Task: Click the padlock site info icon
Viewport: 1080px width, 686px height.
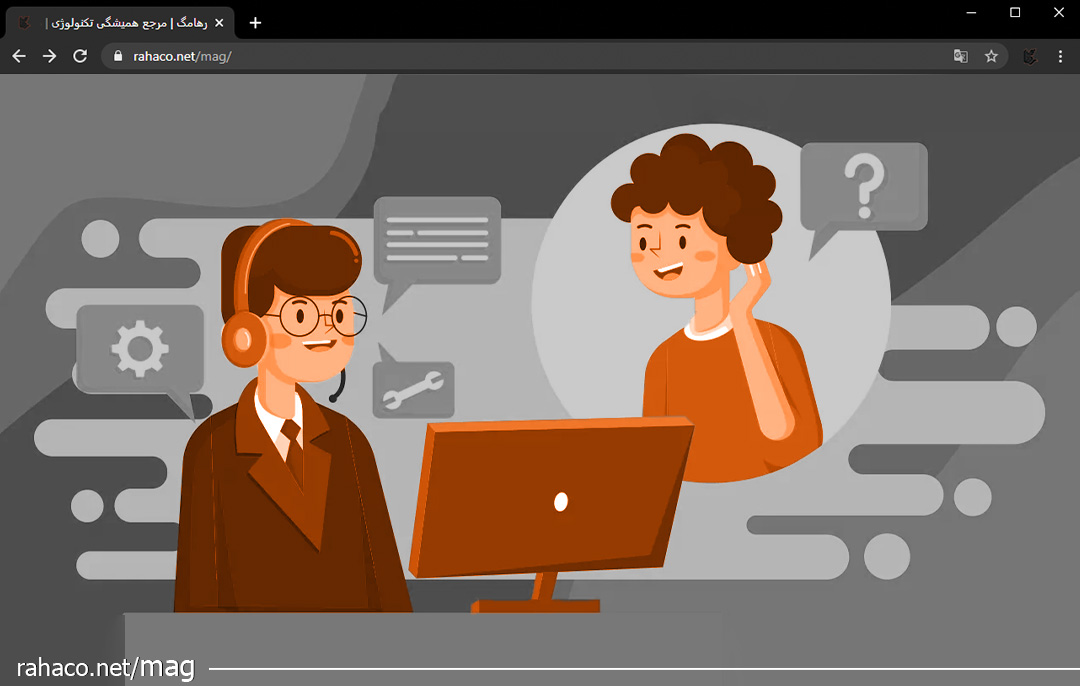Action: pyautogui.click(x=119, y=57)
